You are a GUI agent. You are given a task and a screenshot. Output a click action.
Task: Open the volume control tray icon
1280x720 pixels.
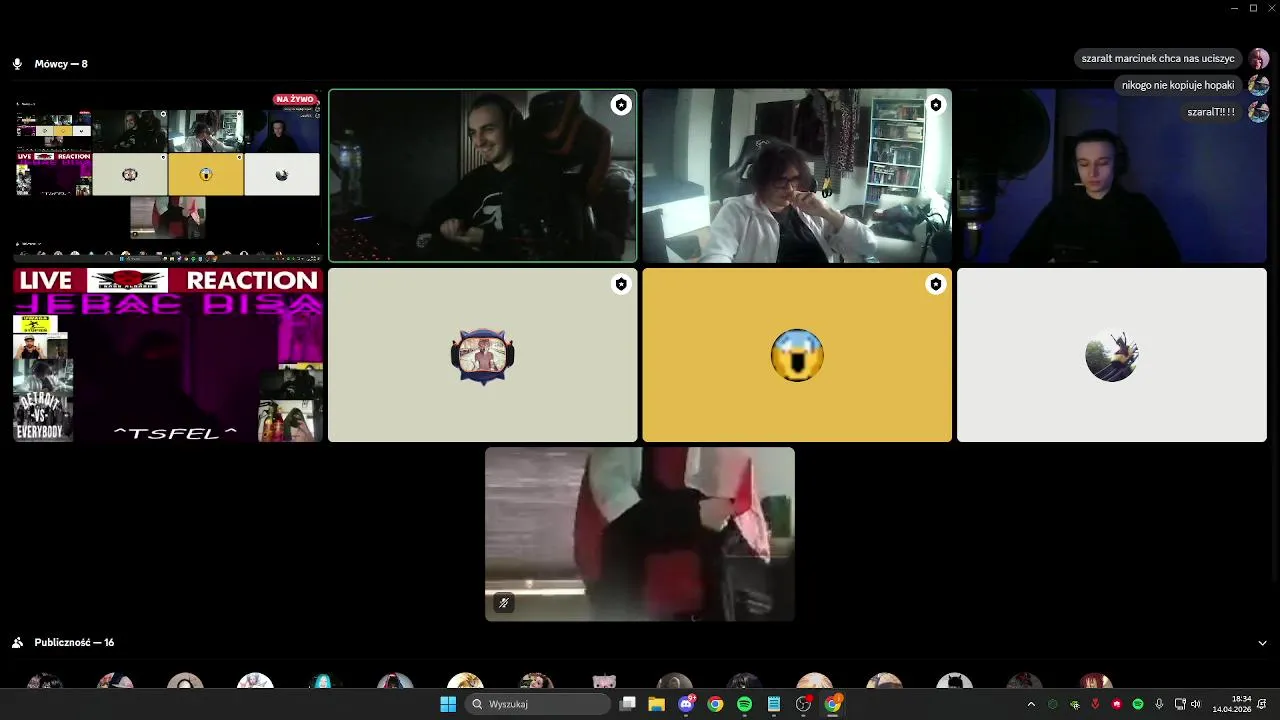pos(1195,704)
